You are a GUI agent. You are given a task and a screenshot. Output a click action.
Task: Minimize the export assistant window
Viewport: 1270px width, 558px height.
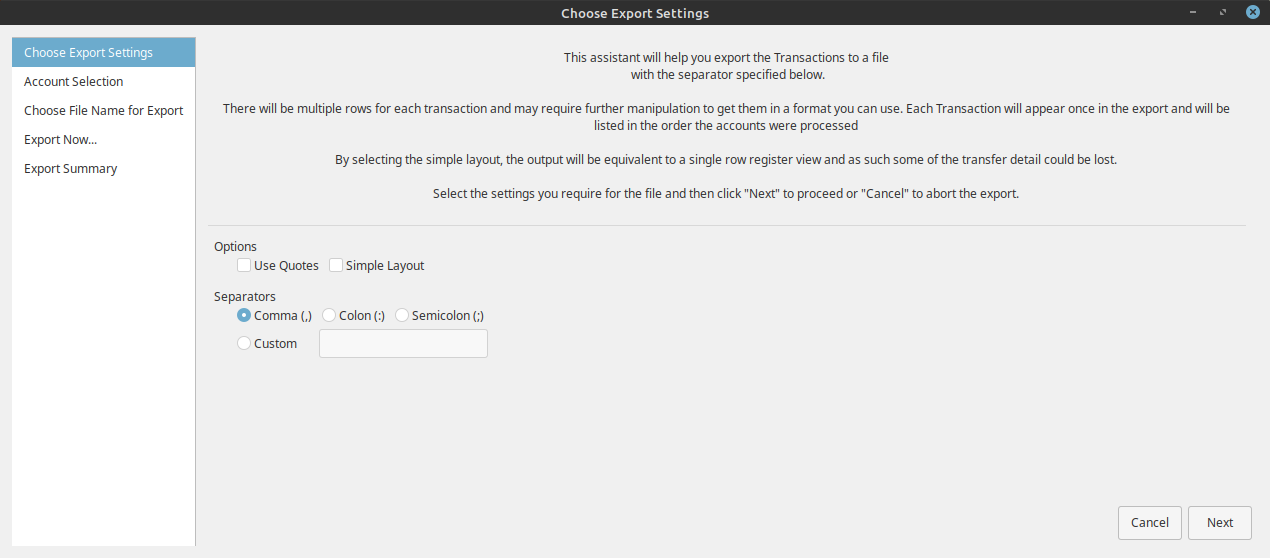[1194, 12]
